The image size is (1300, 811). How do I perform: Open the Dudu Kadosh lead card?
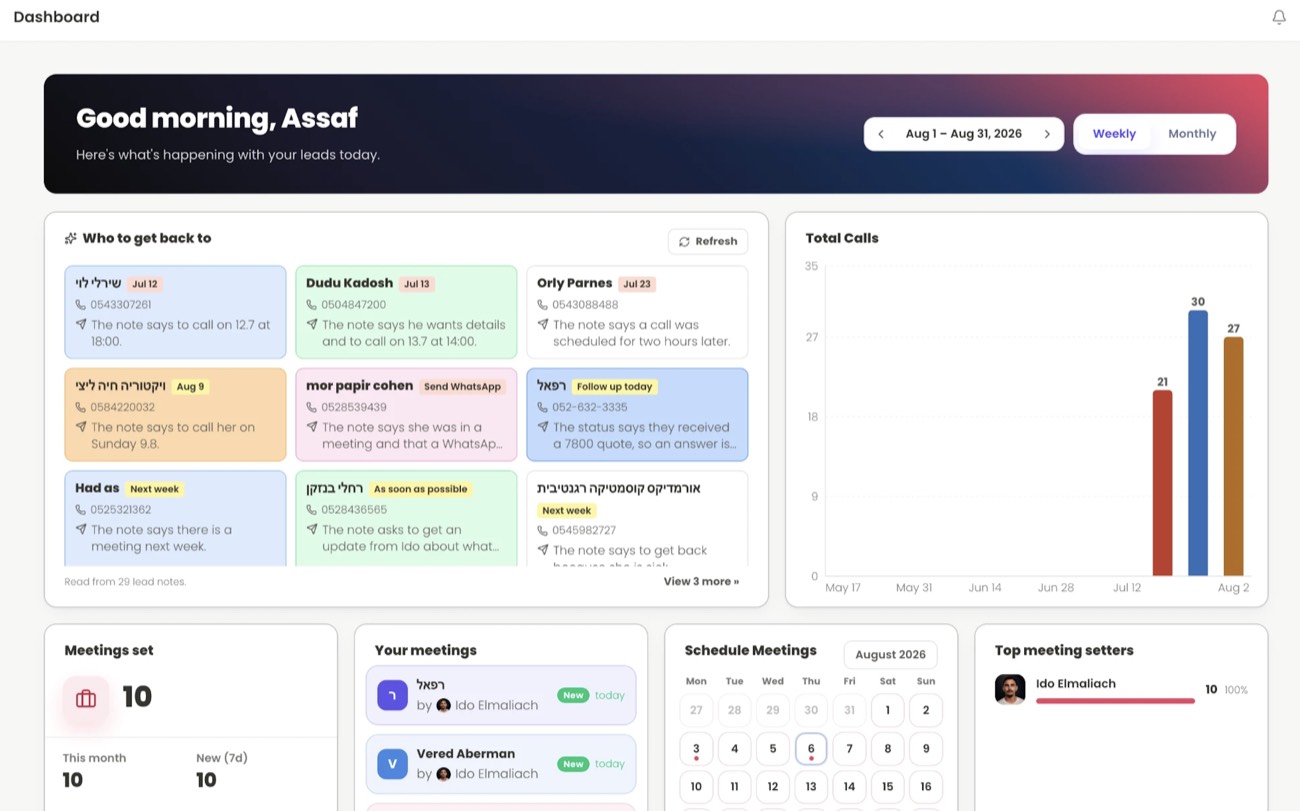point(406,312)
